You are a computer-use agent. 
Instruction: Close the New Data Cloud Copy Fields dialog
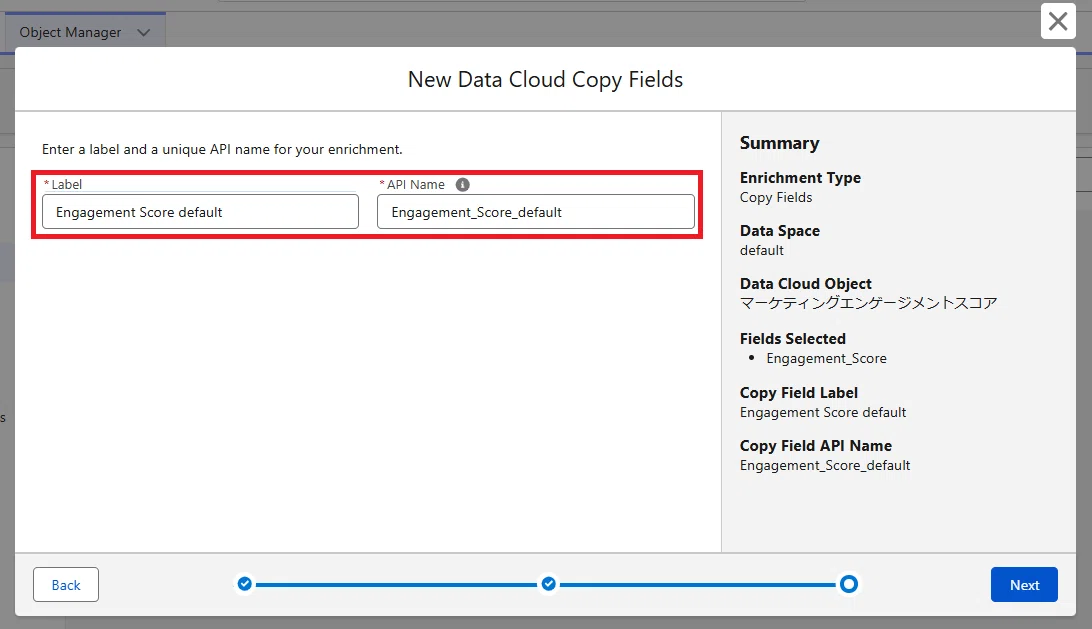click(1058, 22)
